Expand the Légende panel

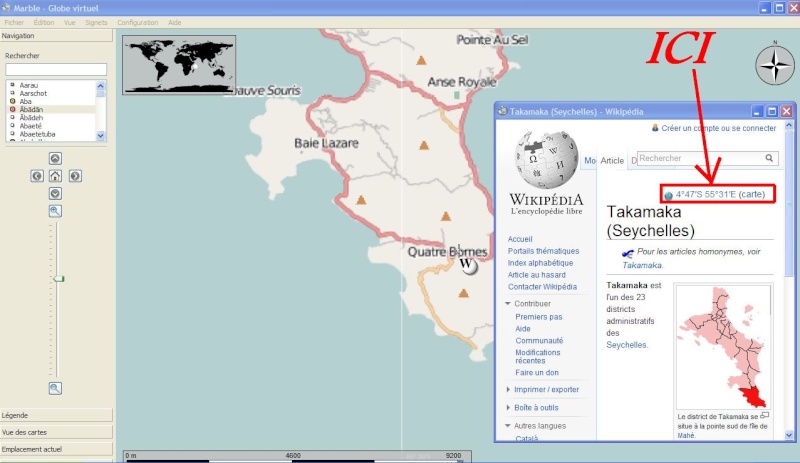point(56,415)
